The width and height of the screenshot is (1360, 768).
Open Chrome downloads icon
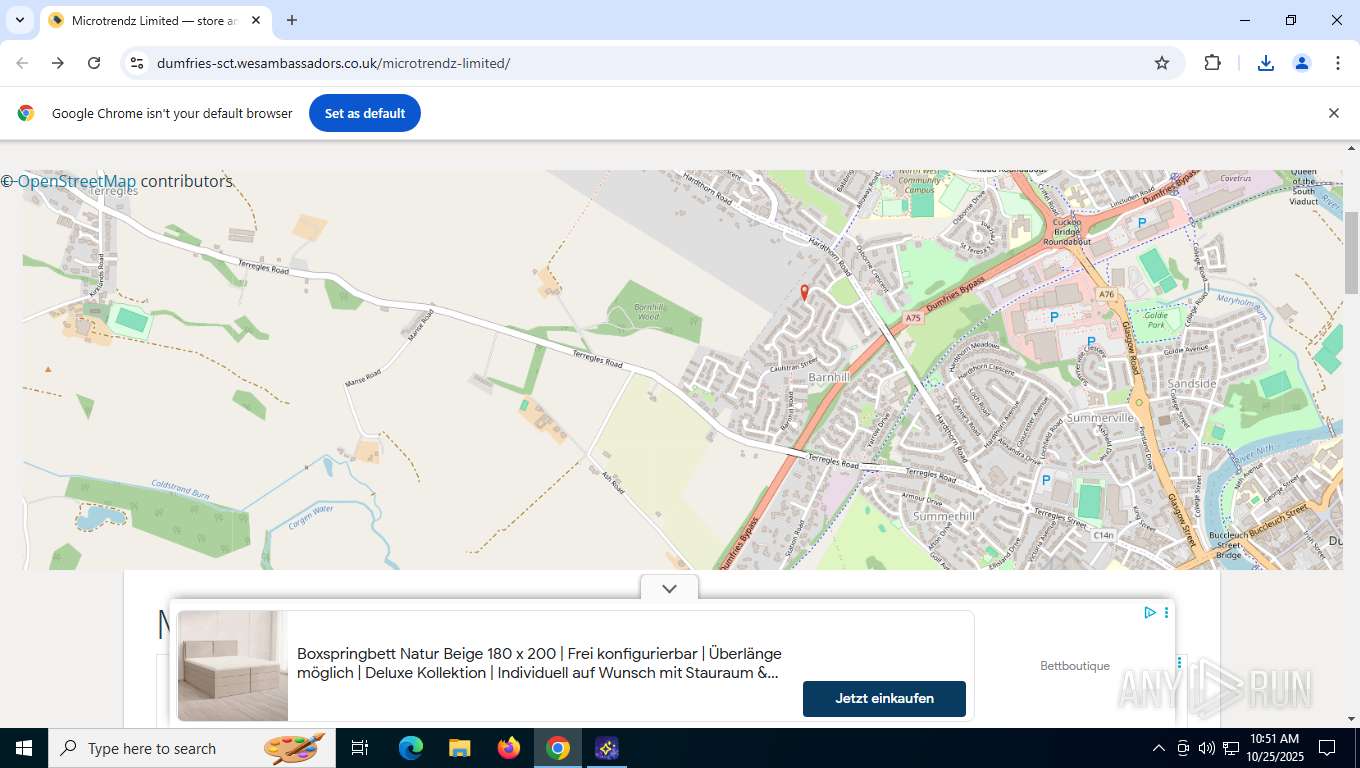[x=1265, y=63]
